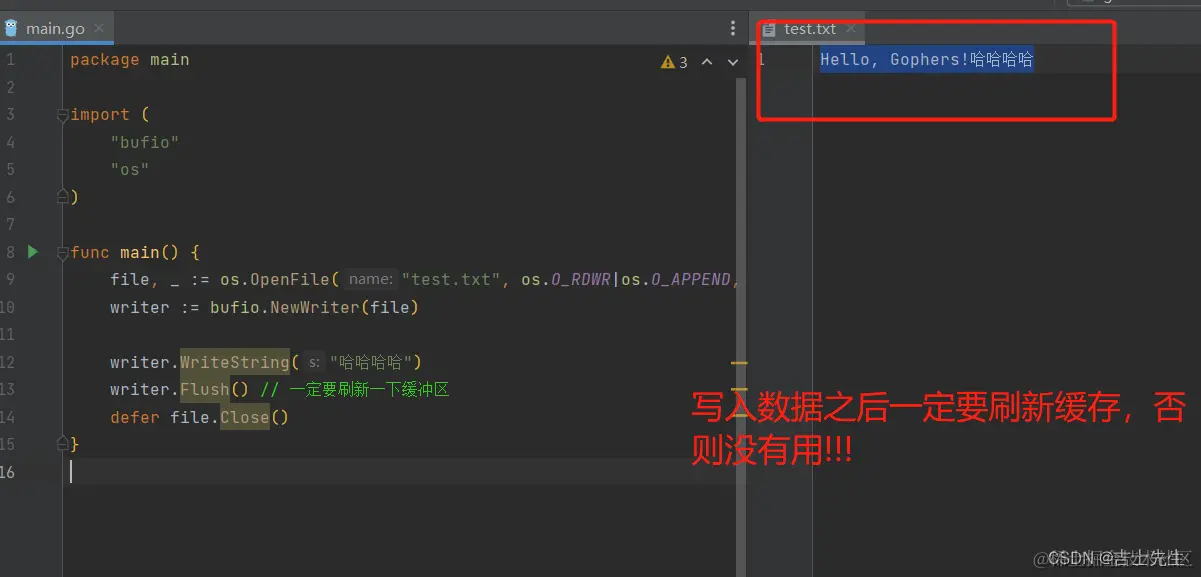
Task: Switch to the main.go tab
Action: coord(55,28)
